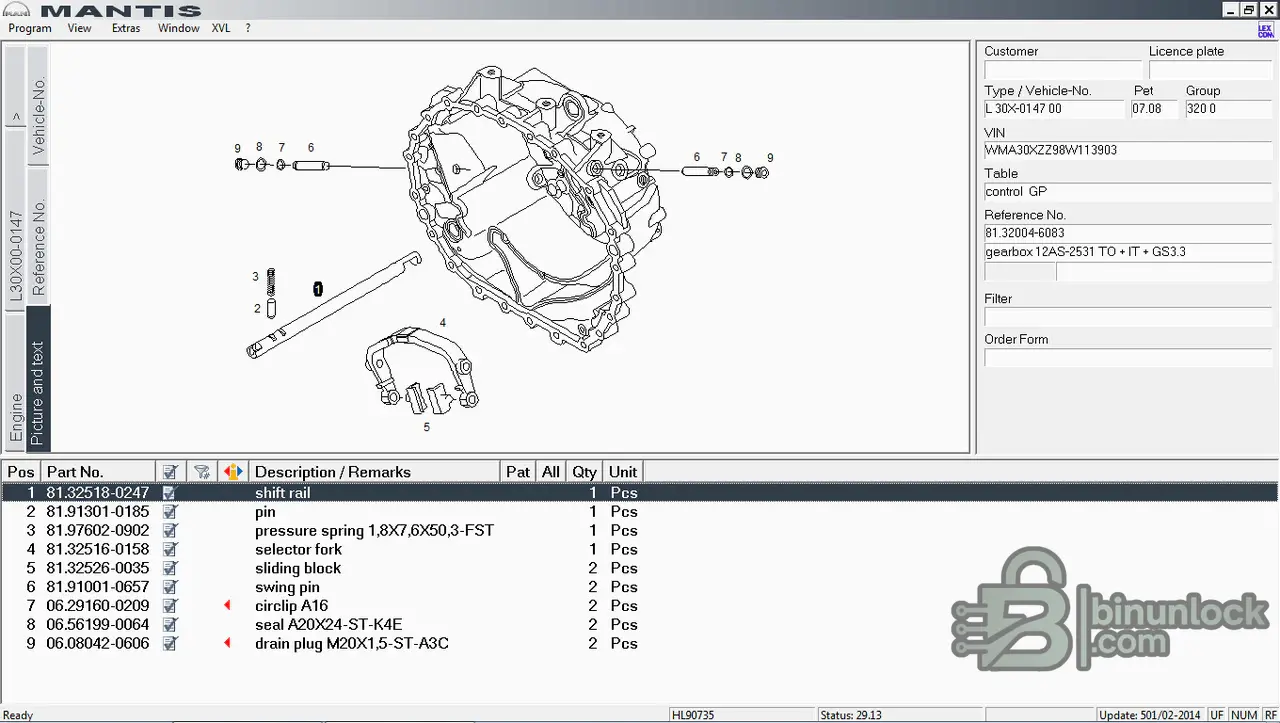Open the ? help menu
The image size is (1280, 723).
click(248, 28)
